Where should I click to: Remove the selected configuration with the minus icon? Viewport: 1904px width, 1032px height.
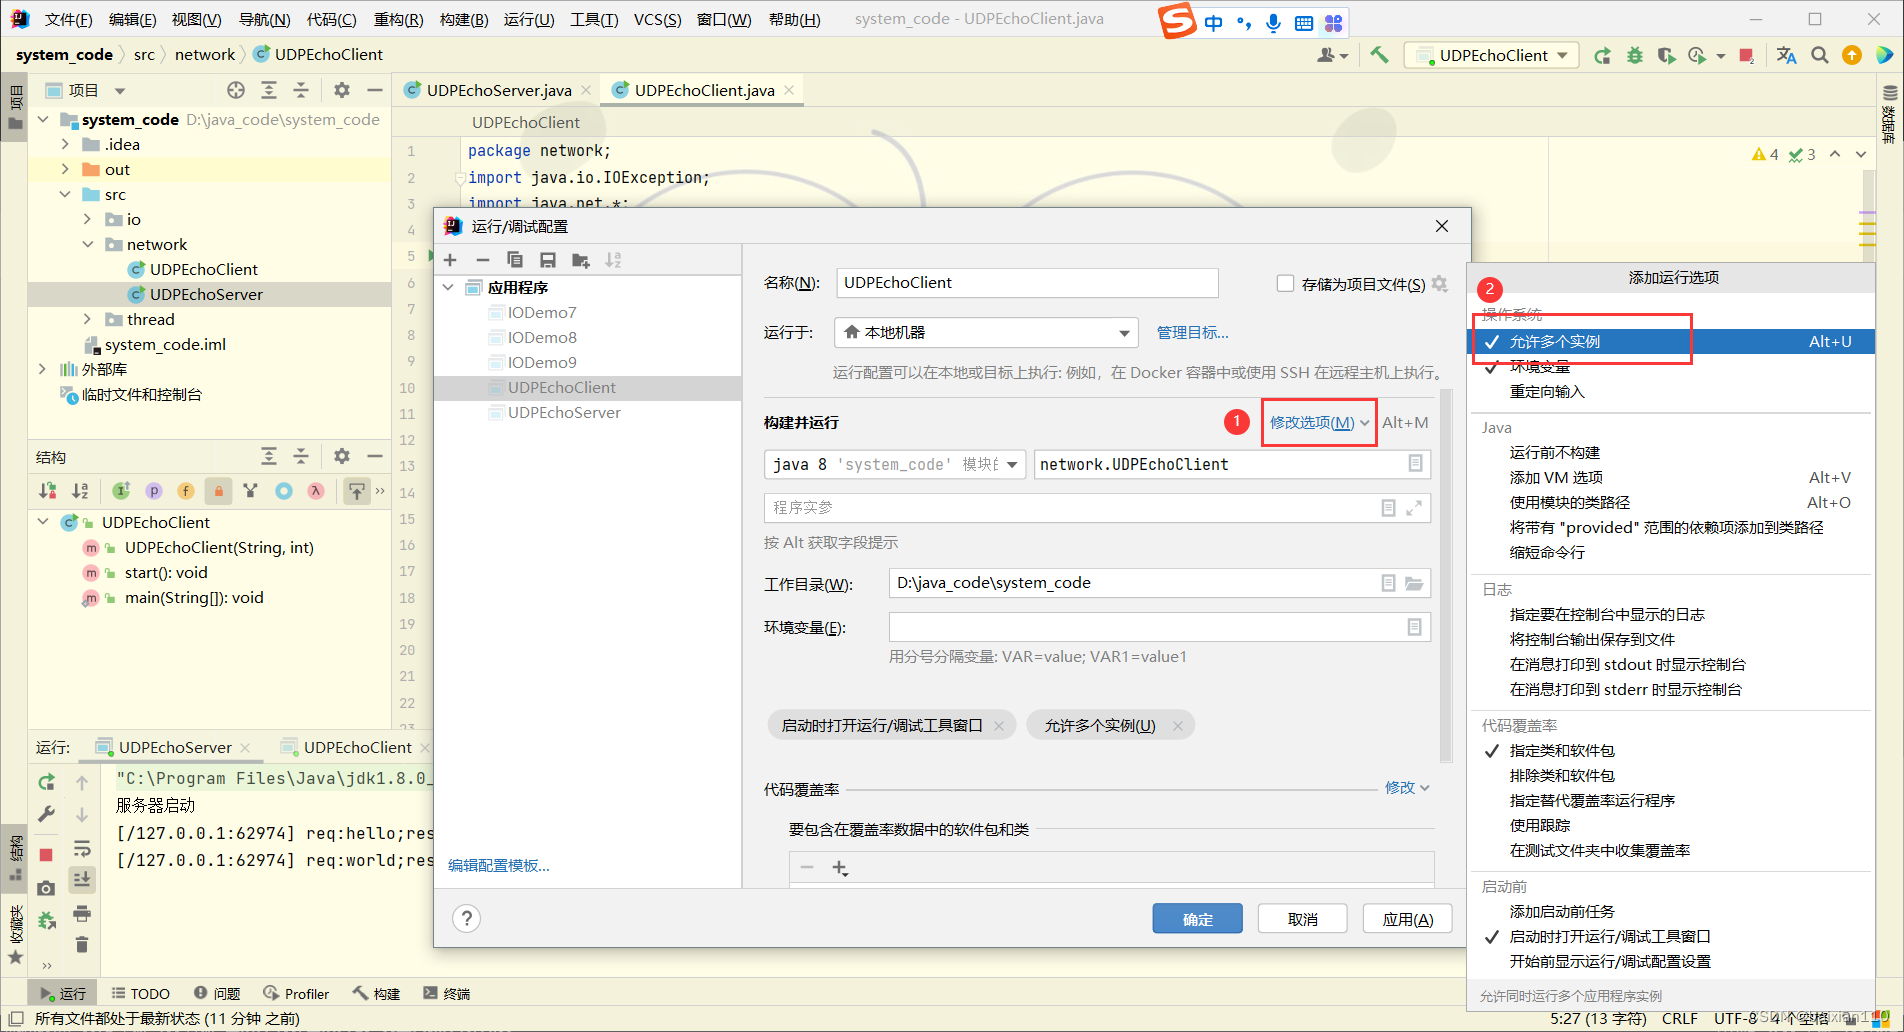pyautogui.click(x=483, y=260)
